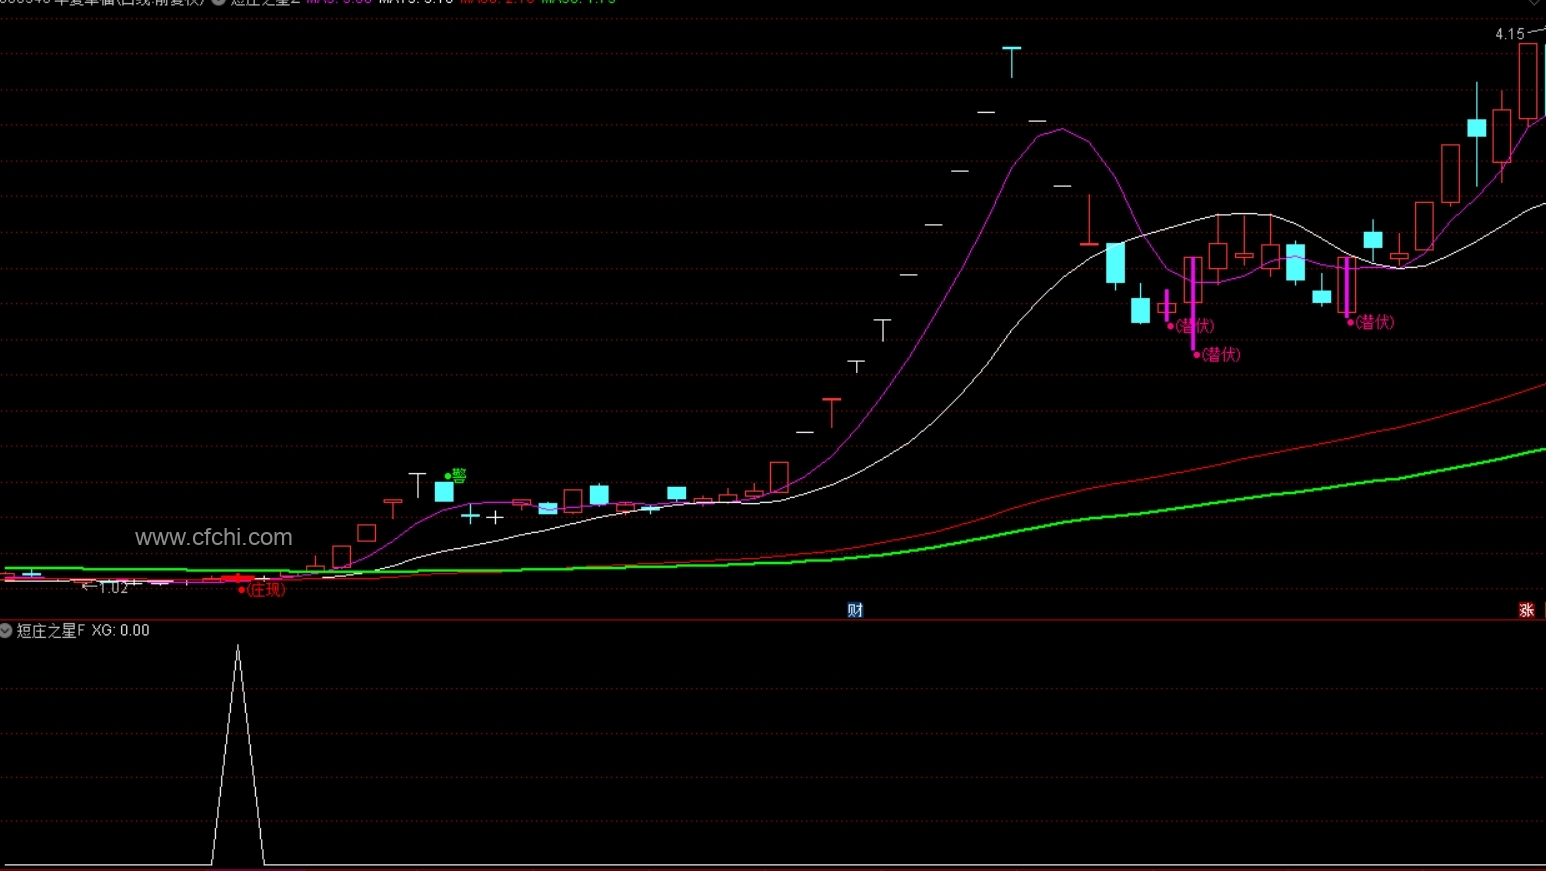
Task: Click the red 庄现 signal marker
Action: coord(263,589)
